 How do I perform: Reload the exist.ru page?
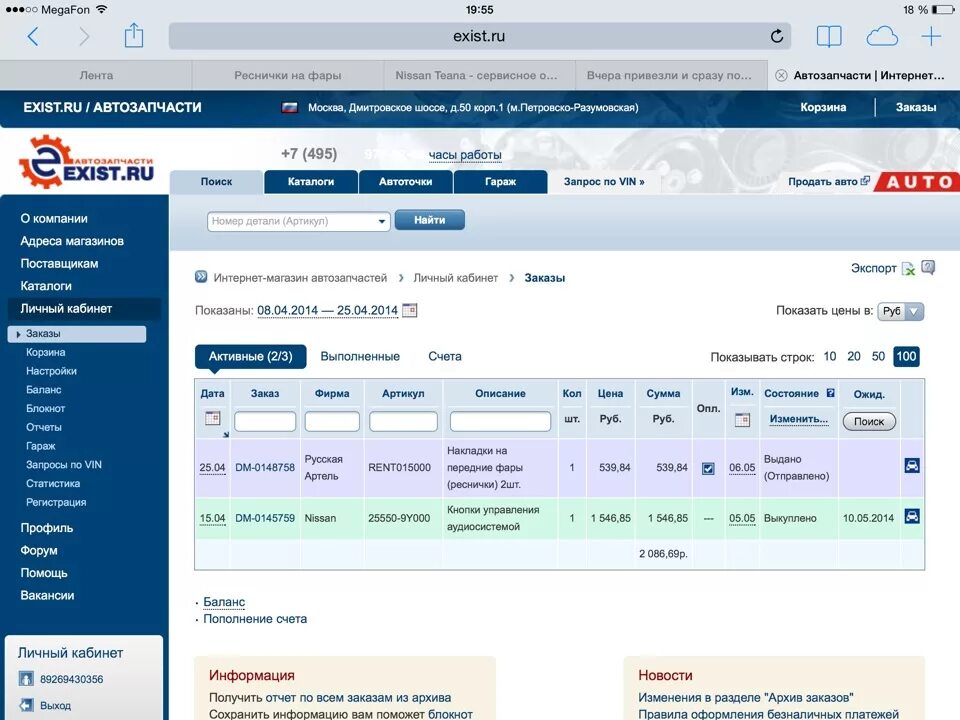coord(776,36)
